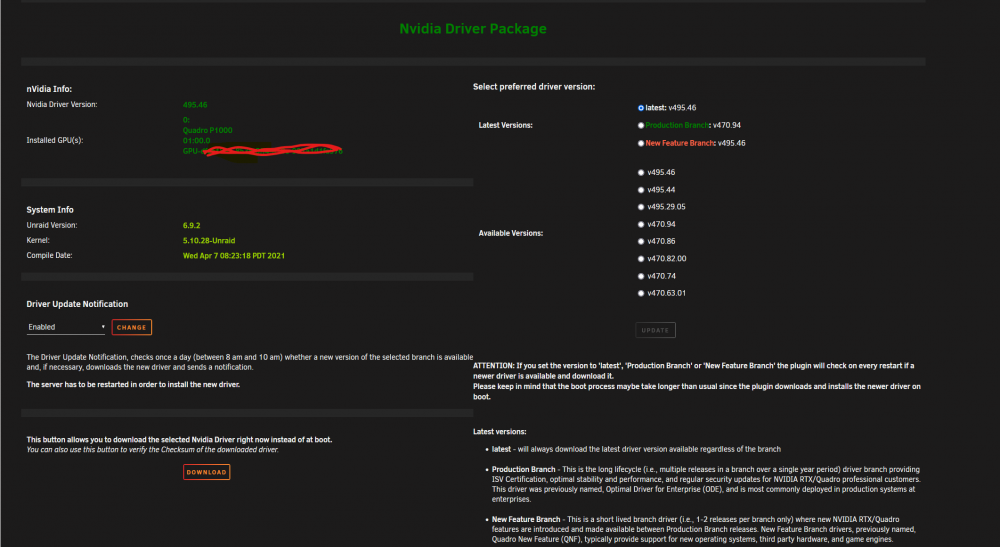The height and width of the screenshot is (547, 1000).
Task: Click the compile date Wed Apr 7 text
Action: (233, 256)
